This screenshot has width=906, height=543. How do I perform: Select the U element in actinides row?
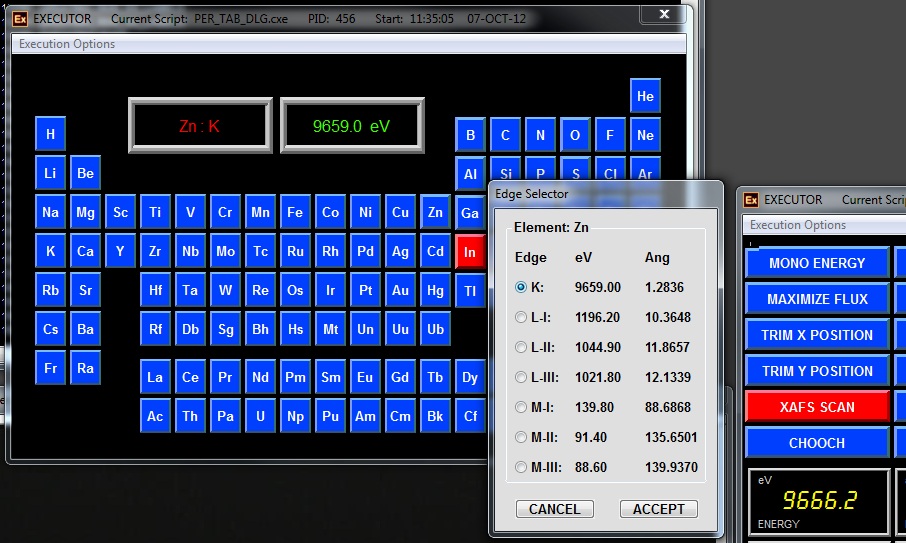point(260,416)
